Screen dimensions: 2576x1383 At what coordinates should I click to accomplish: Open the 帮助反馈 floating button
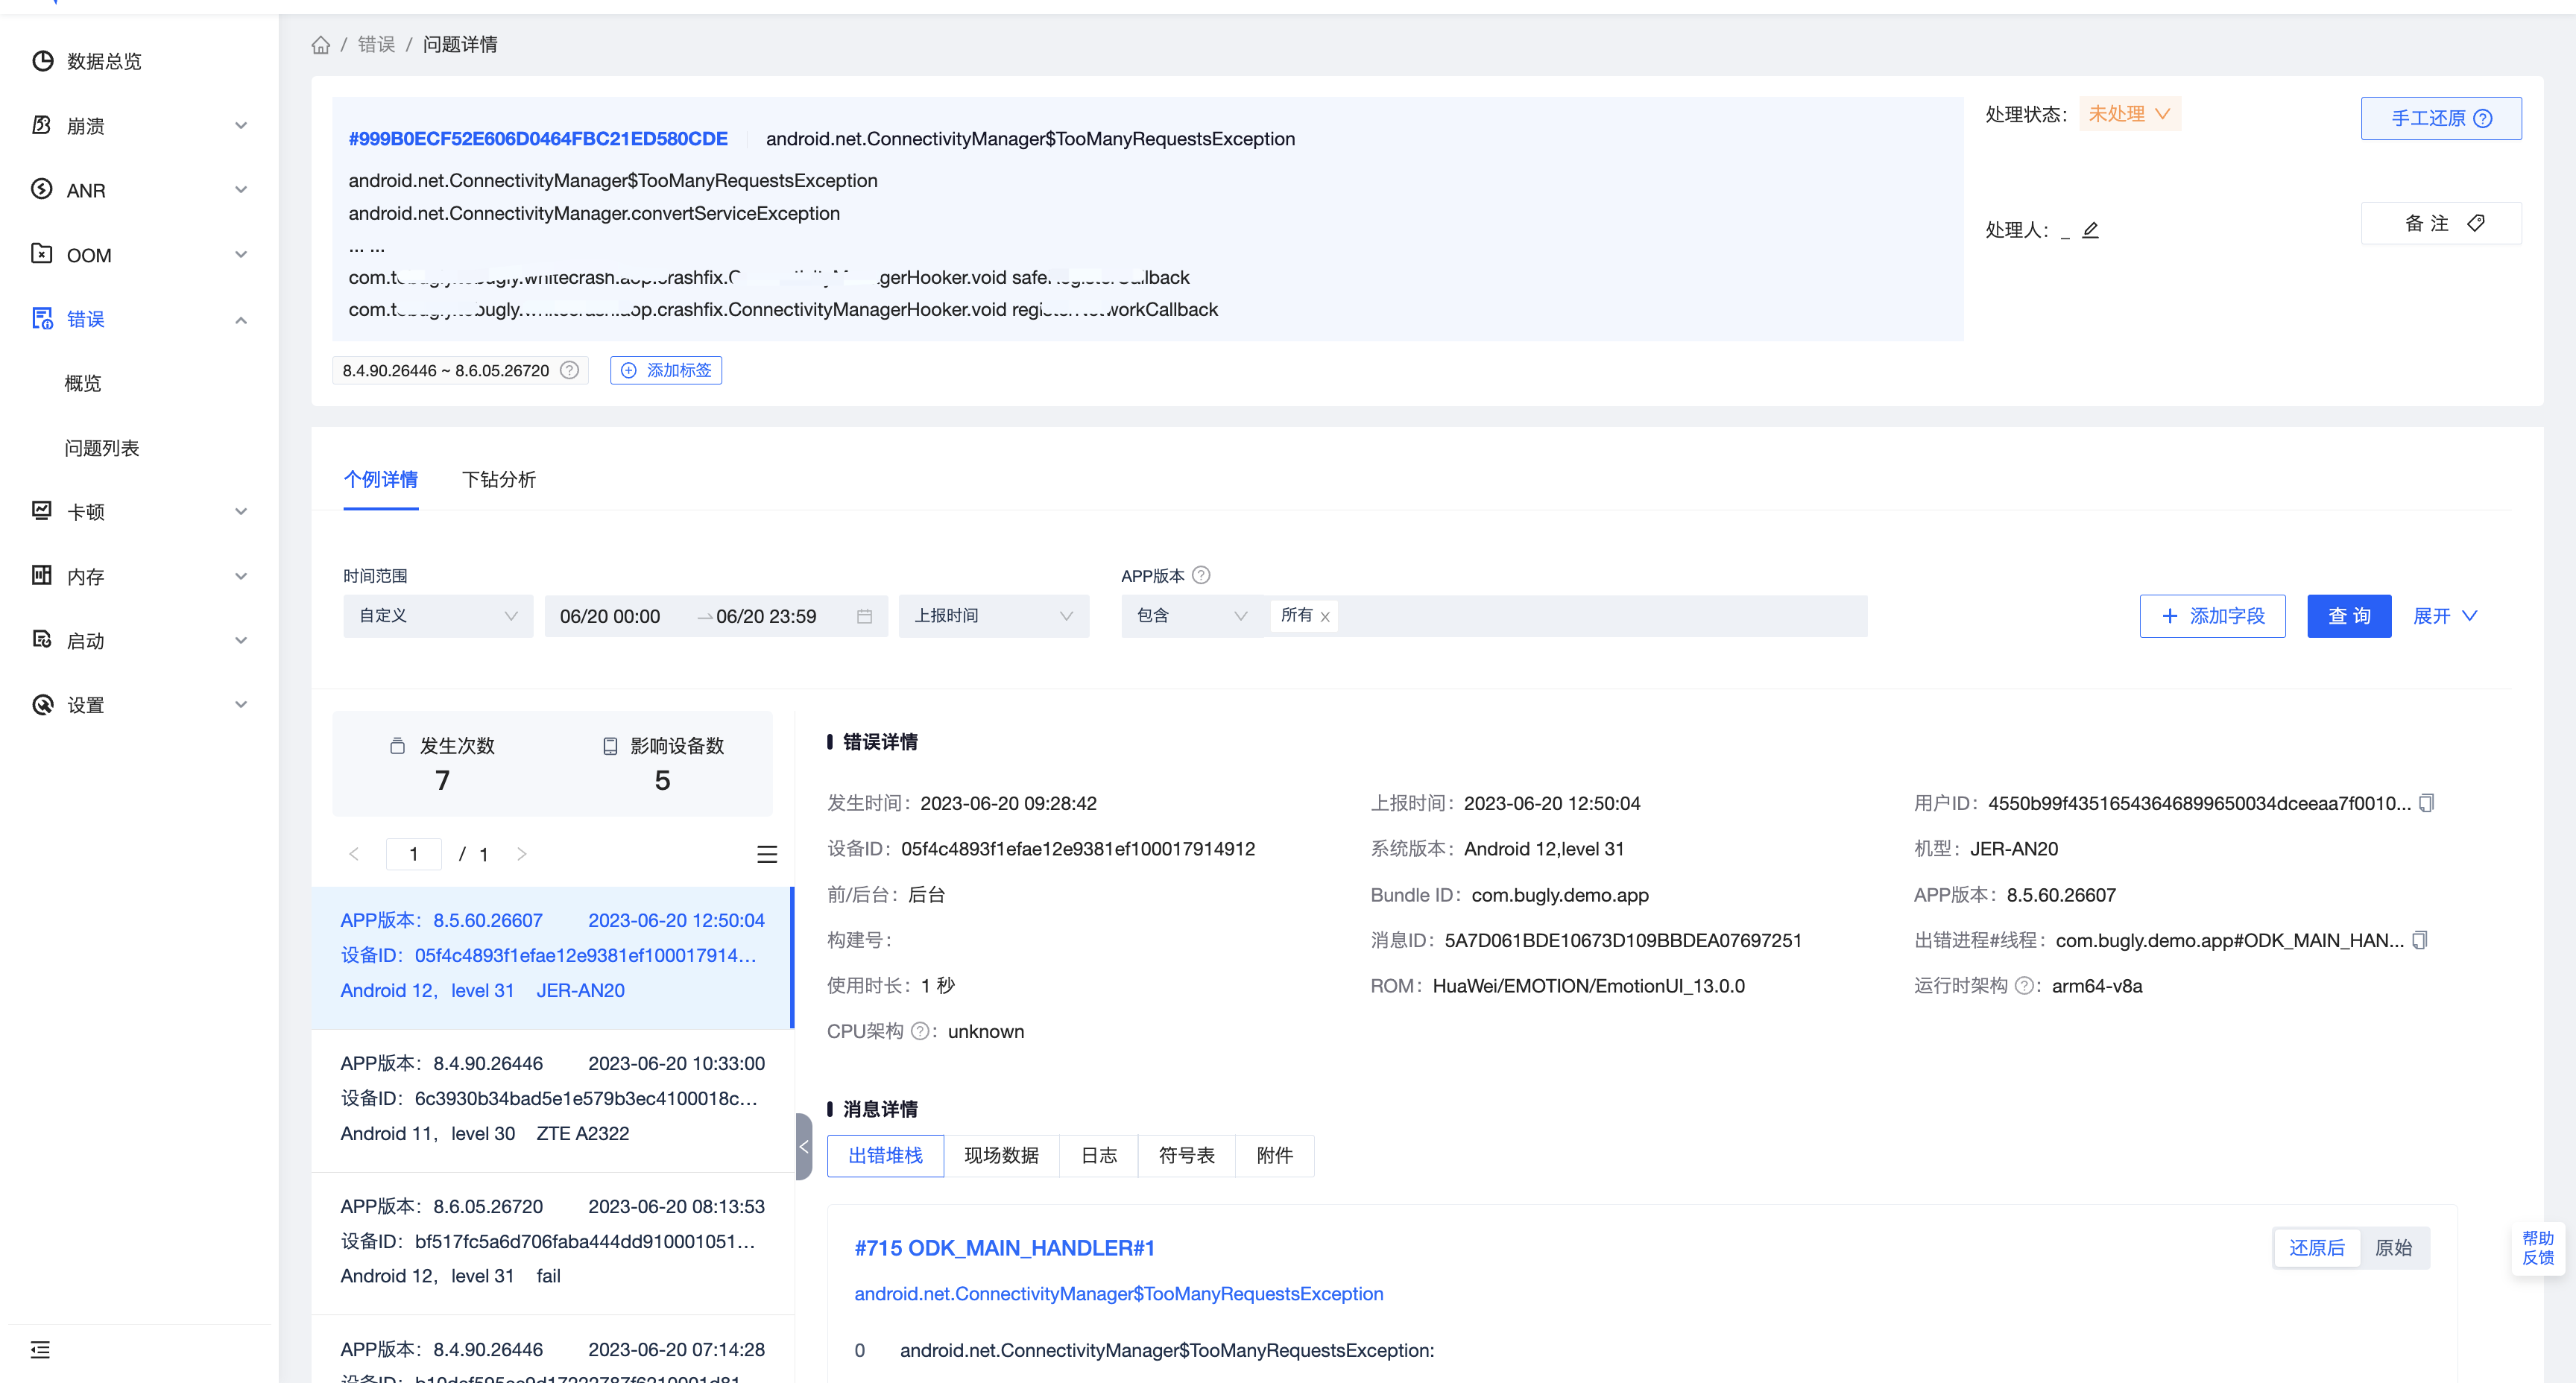pyautogui.click(x=2537, y=1248)
